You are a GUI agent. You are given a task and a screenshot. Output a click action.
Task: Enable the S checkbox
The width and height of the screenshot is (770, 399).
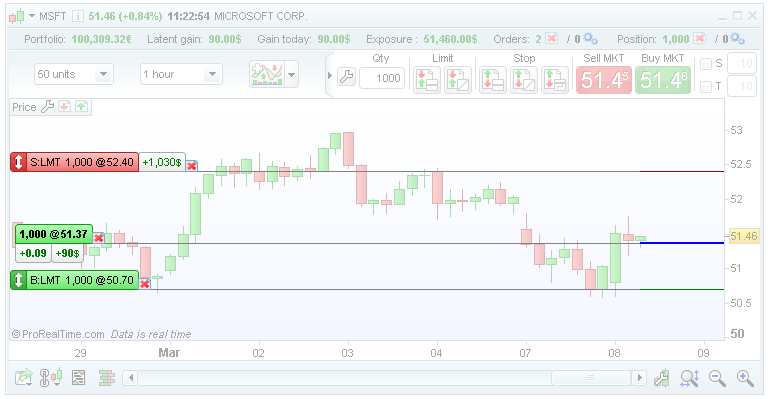[x=706, y=63]
